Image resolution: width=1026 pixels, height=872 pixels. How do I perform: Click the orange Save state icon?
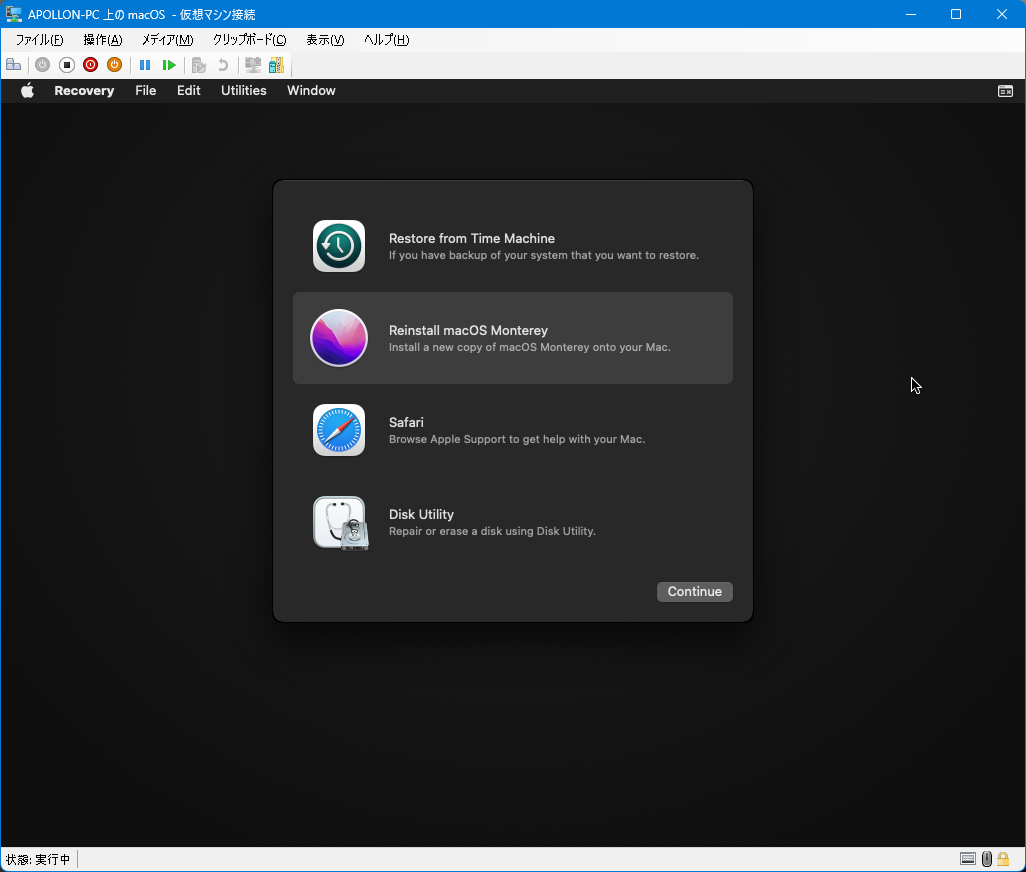[x=114, y=65]
